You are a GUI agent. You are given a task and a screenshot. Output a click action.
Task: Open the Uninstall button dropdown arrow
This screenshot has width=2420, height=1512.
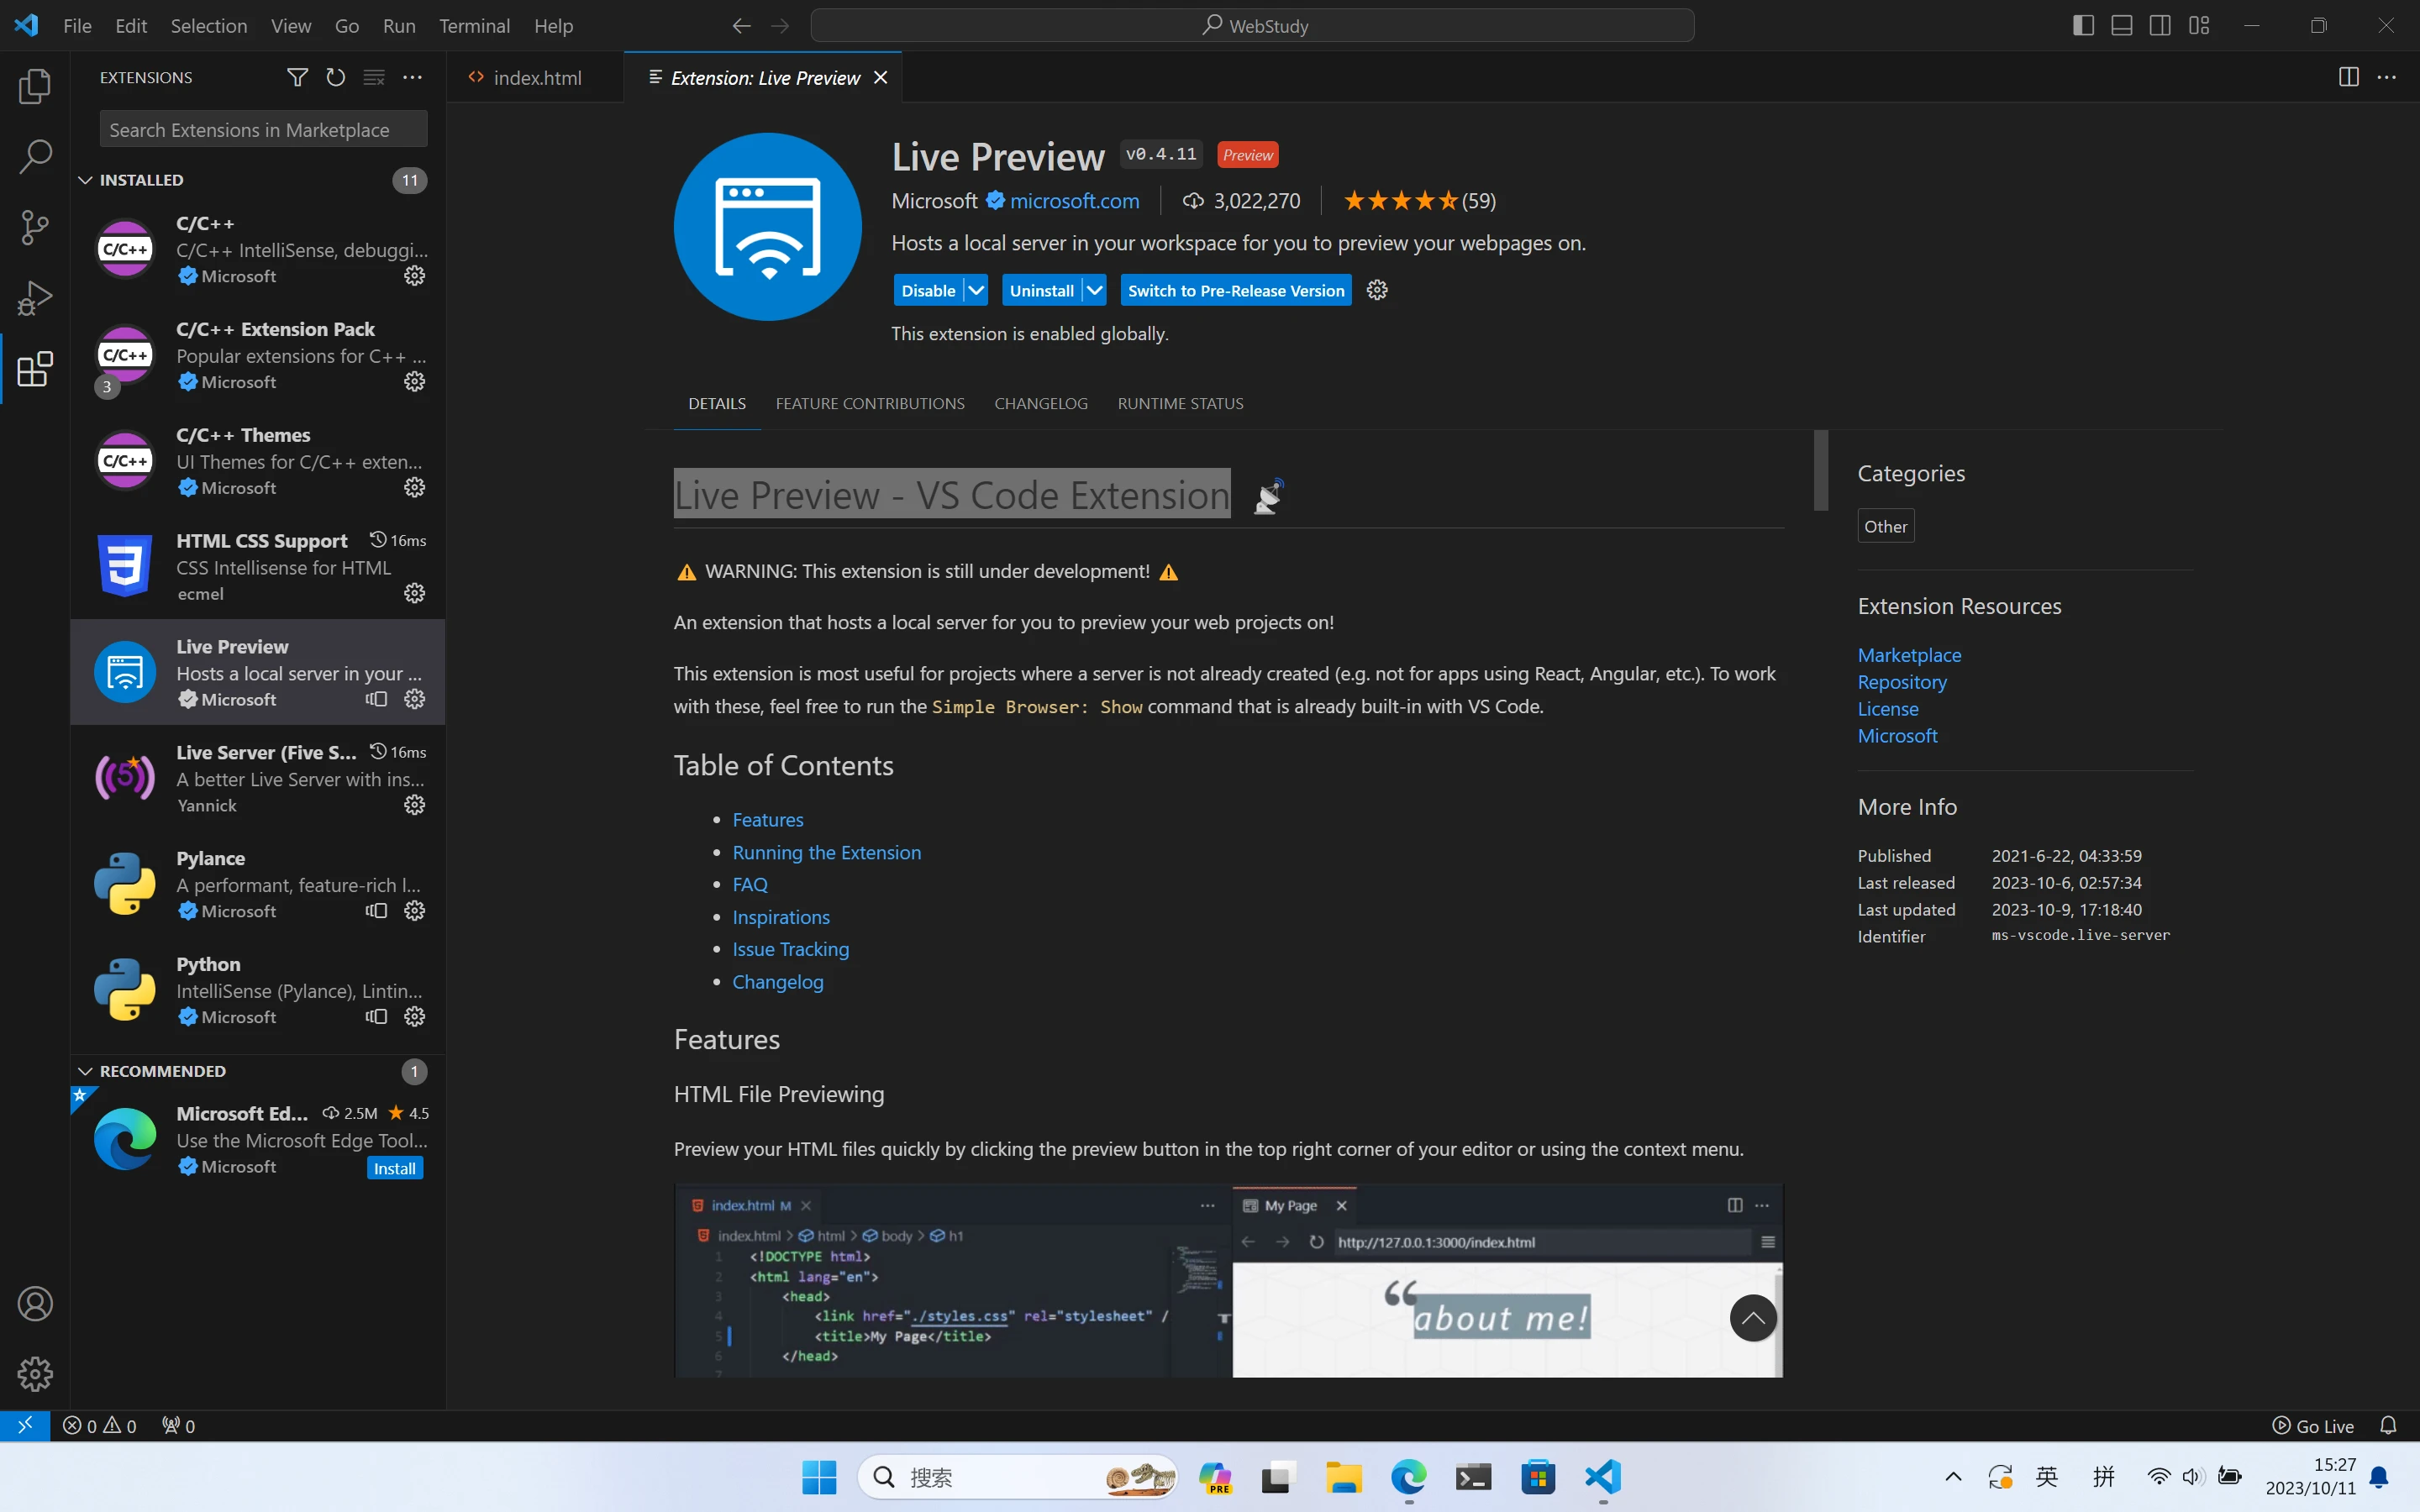(1095, 290)
